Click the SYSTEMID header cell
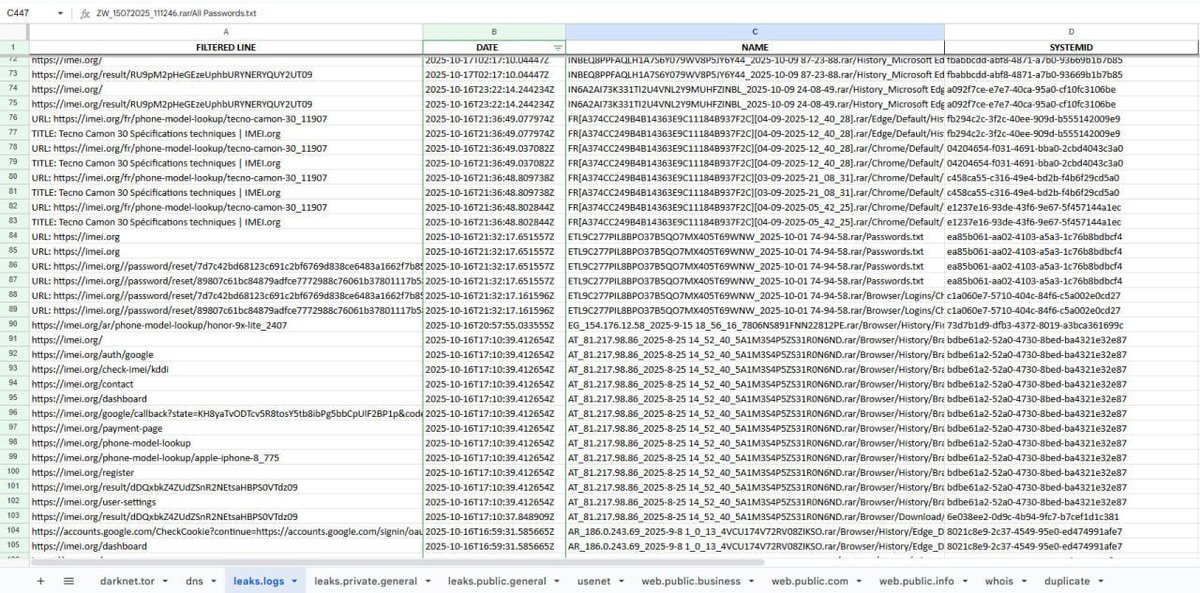1200x593 pixels. tap(1072, 47)
